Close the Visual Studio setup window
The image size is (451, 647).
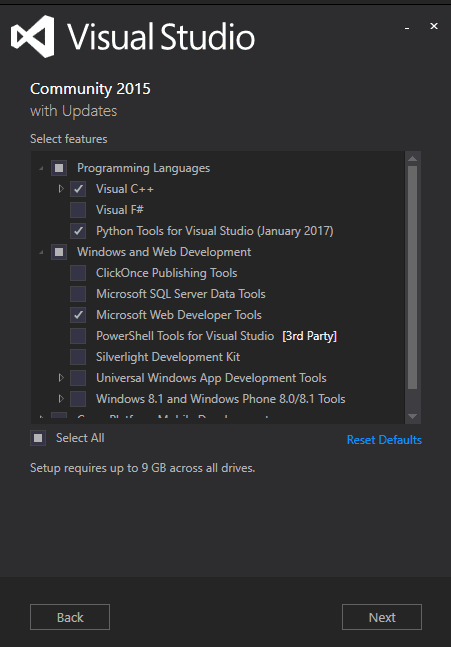[x=434, y=26]
